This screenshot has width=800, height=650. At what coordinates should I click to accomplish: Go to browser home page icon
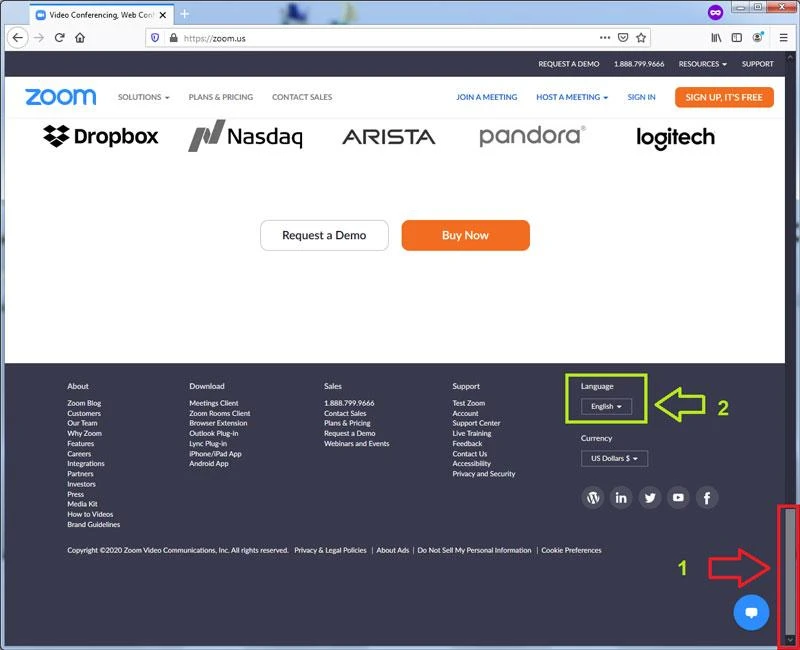[x=80, y=37]
